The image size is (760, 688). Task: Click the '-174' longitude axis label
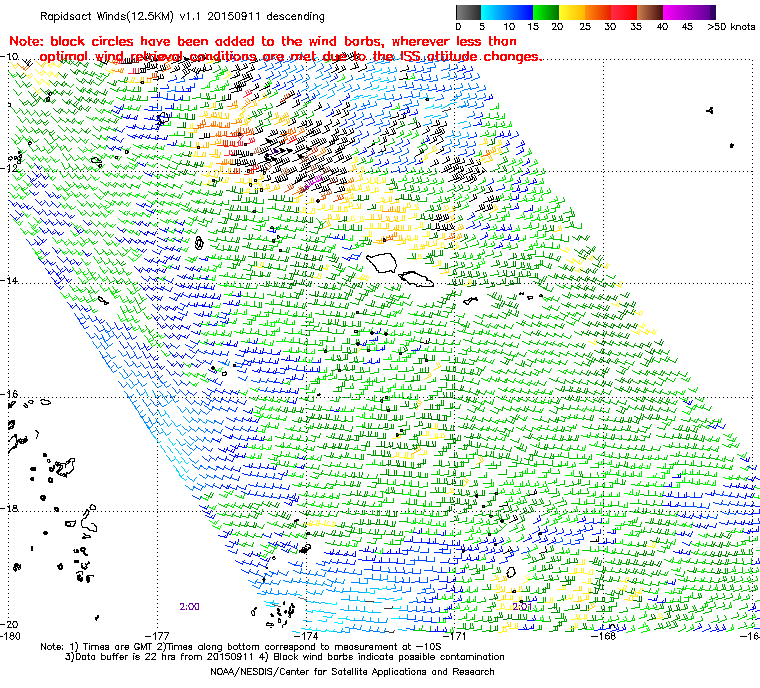(x=306, y=636)
